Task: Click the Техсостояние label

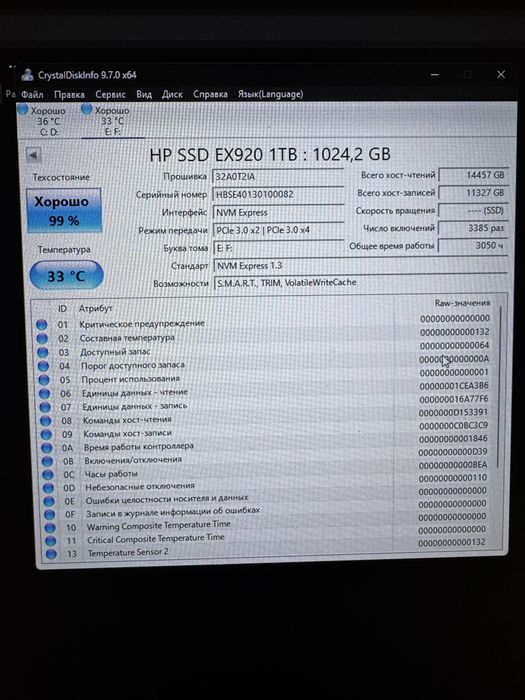Action: (61, 177)
